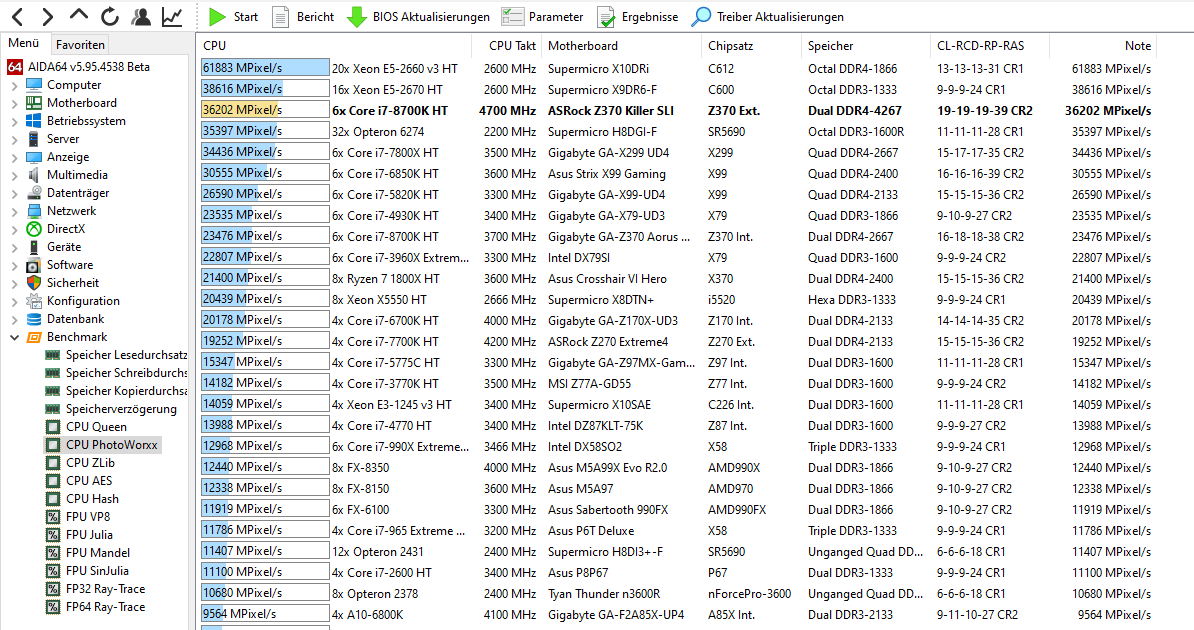Click the Ergebnisse toolbar icon
This screenshot has height=630, width=1194.
[605, 16]
